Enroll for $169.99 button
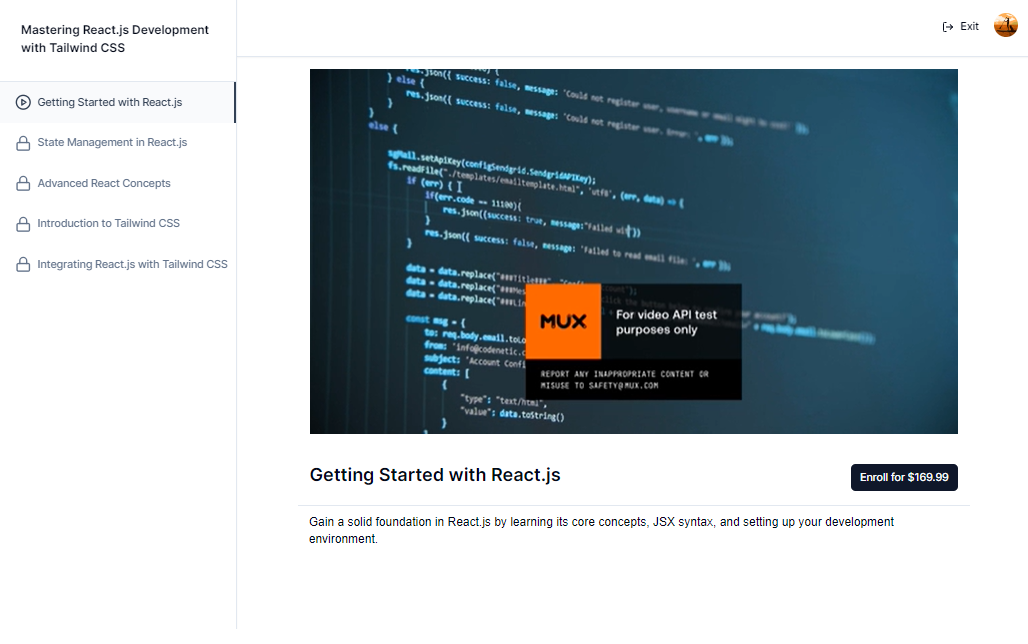 [904, 477]
